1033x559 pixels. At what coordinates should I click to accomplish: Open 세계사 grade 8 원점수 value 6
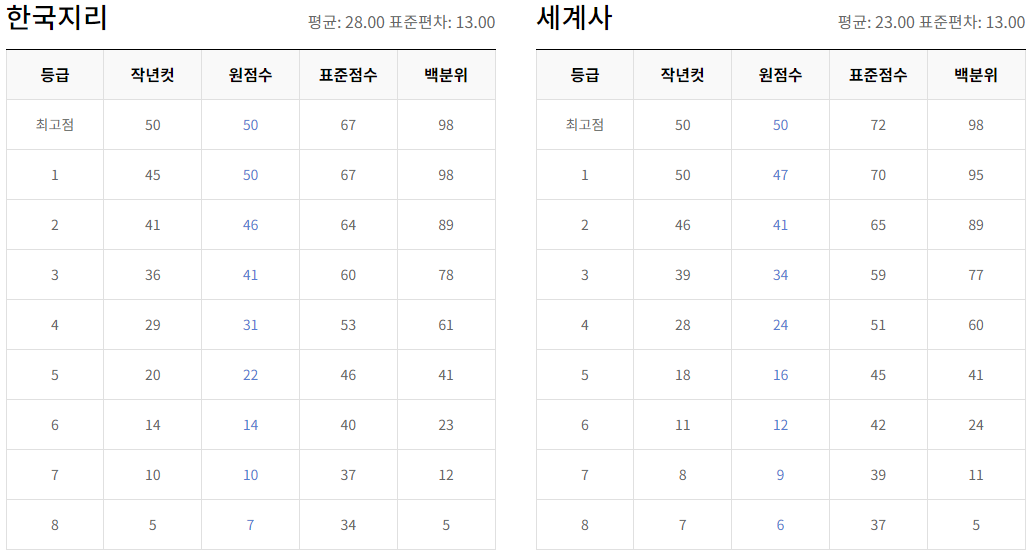pos(780,525)
